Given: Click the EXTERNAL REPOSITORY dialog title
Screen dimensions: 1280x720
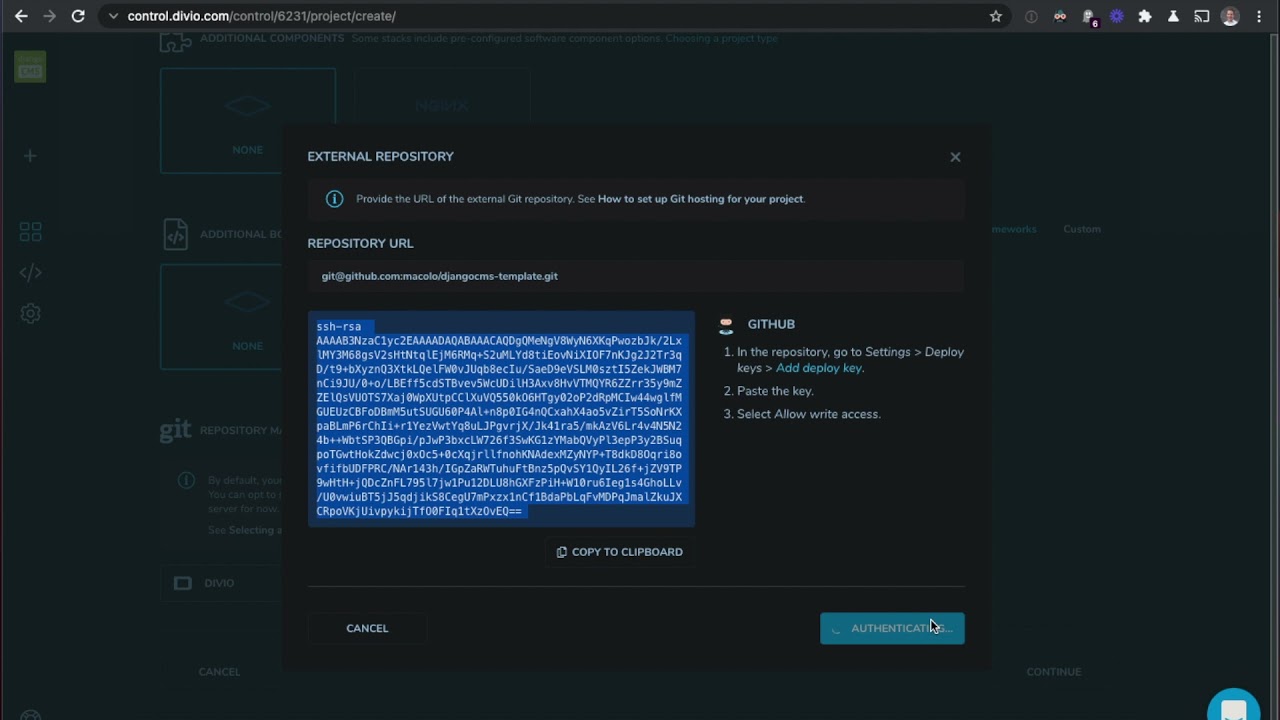Looking at the screenshot, I should pyautogui.click(x=380, y=156).
